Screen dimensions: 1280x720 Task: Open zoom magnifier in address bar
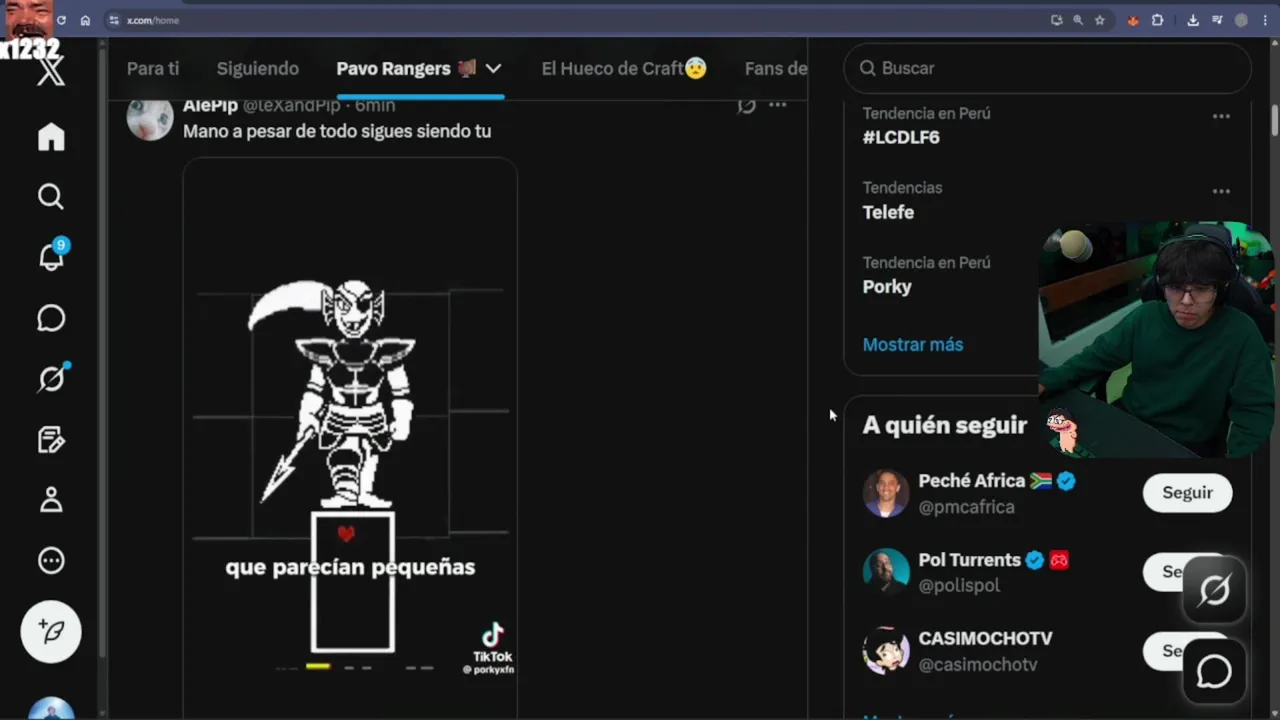pyautogui.click(x=1078, y=20)
